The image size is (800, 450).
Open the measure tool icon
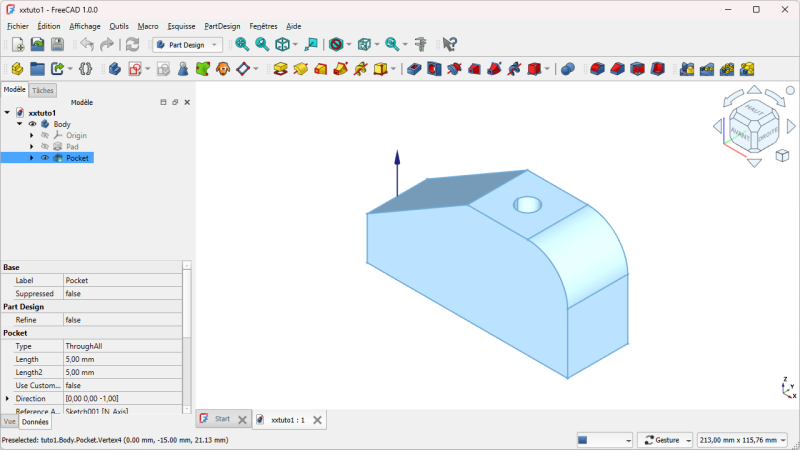pyautogui.click(x=421, y=44)
